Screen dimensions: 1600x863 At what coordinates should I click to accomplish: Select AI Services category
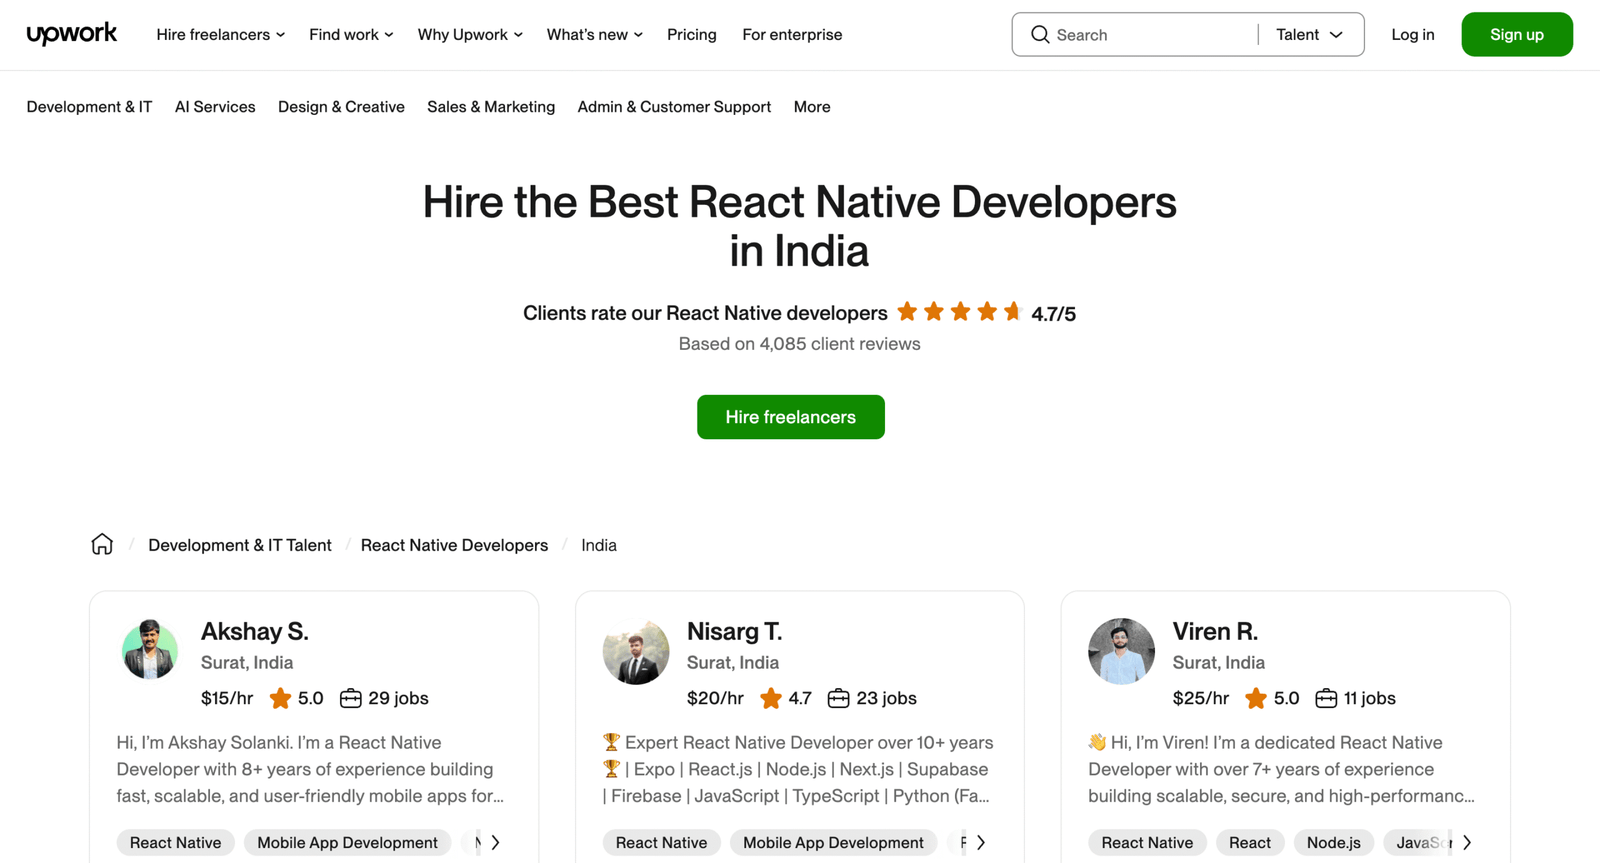[215, 107]
